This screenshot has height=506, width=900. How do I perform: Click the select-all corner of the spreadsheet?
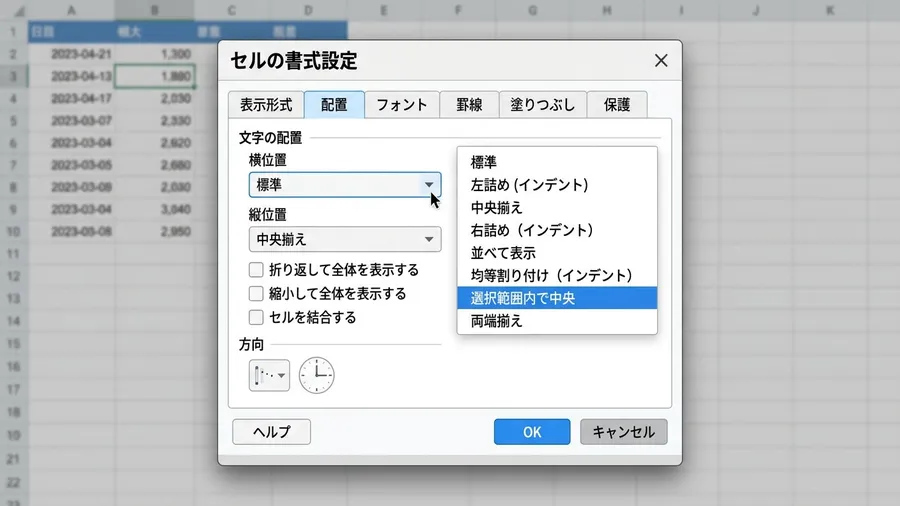[x=14, y=10]
